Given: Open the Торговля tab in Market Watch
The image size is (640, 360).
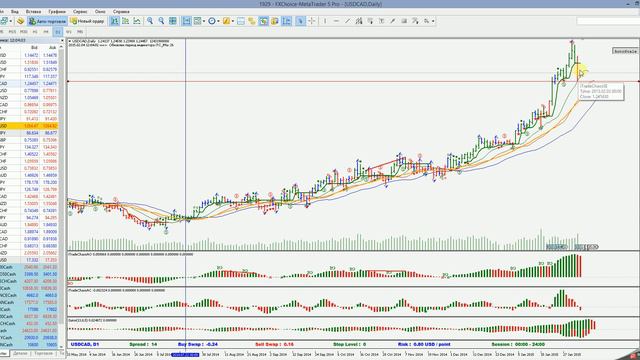Looking at the screenshot, I should (x=43, y=353).
